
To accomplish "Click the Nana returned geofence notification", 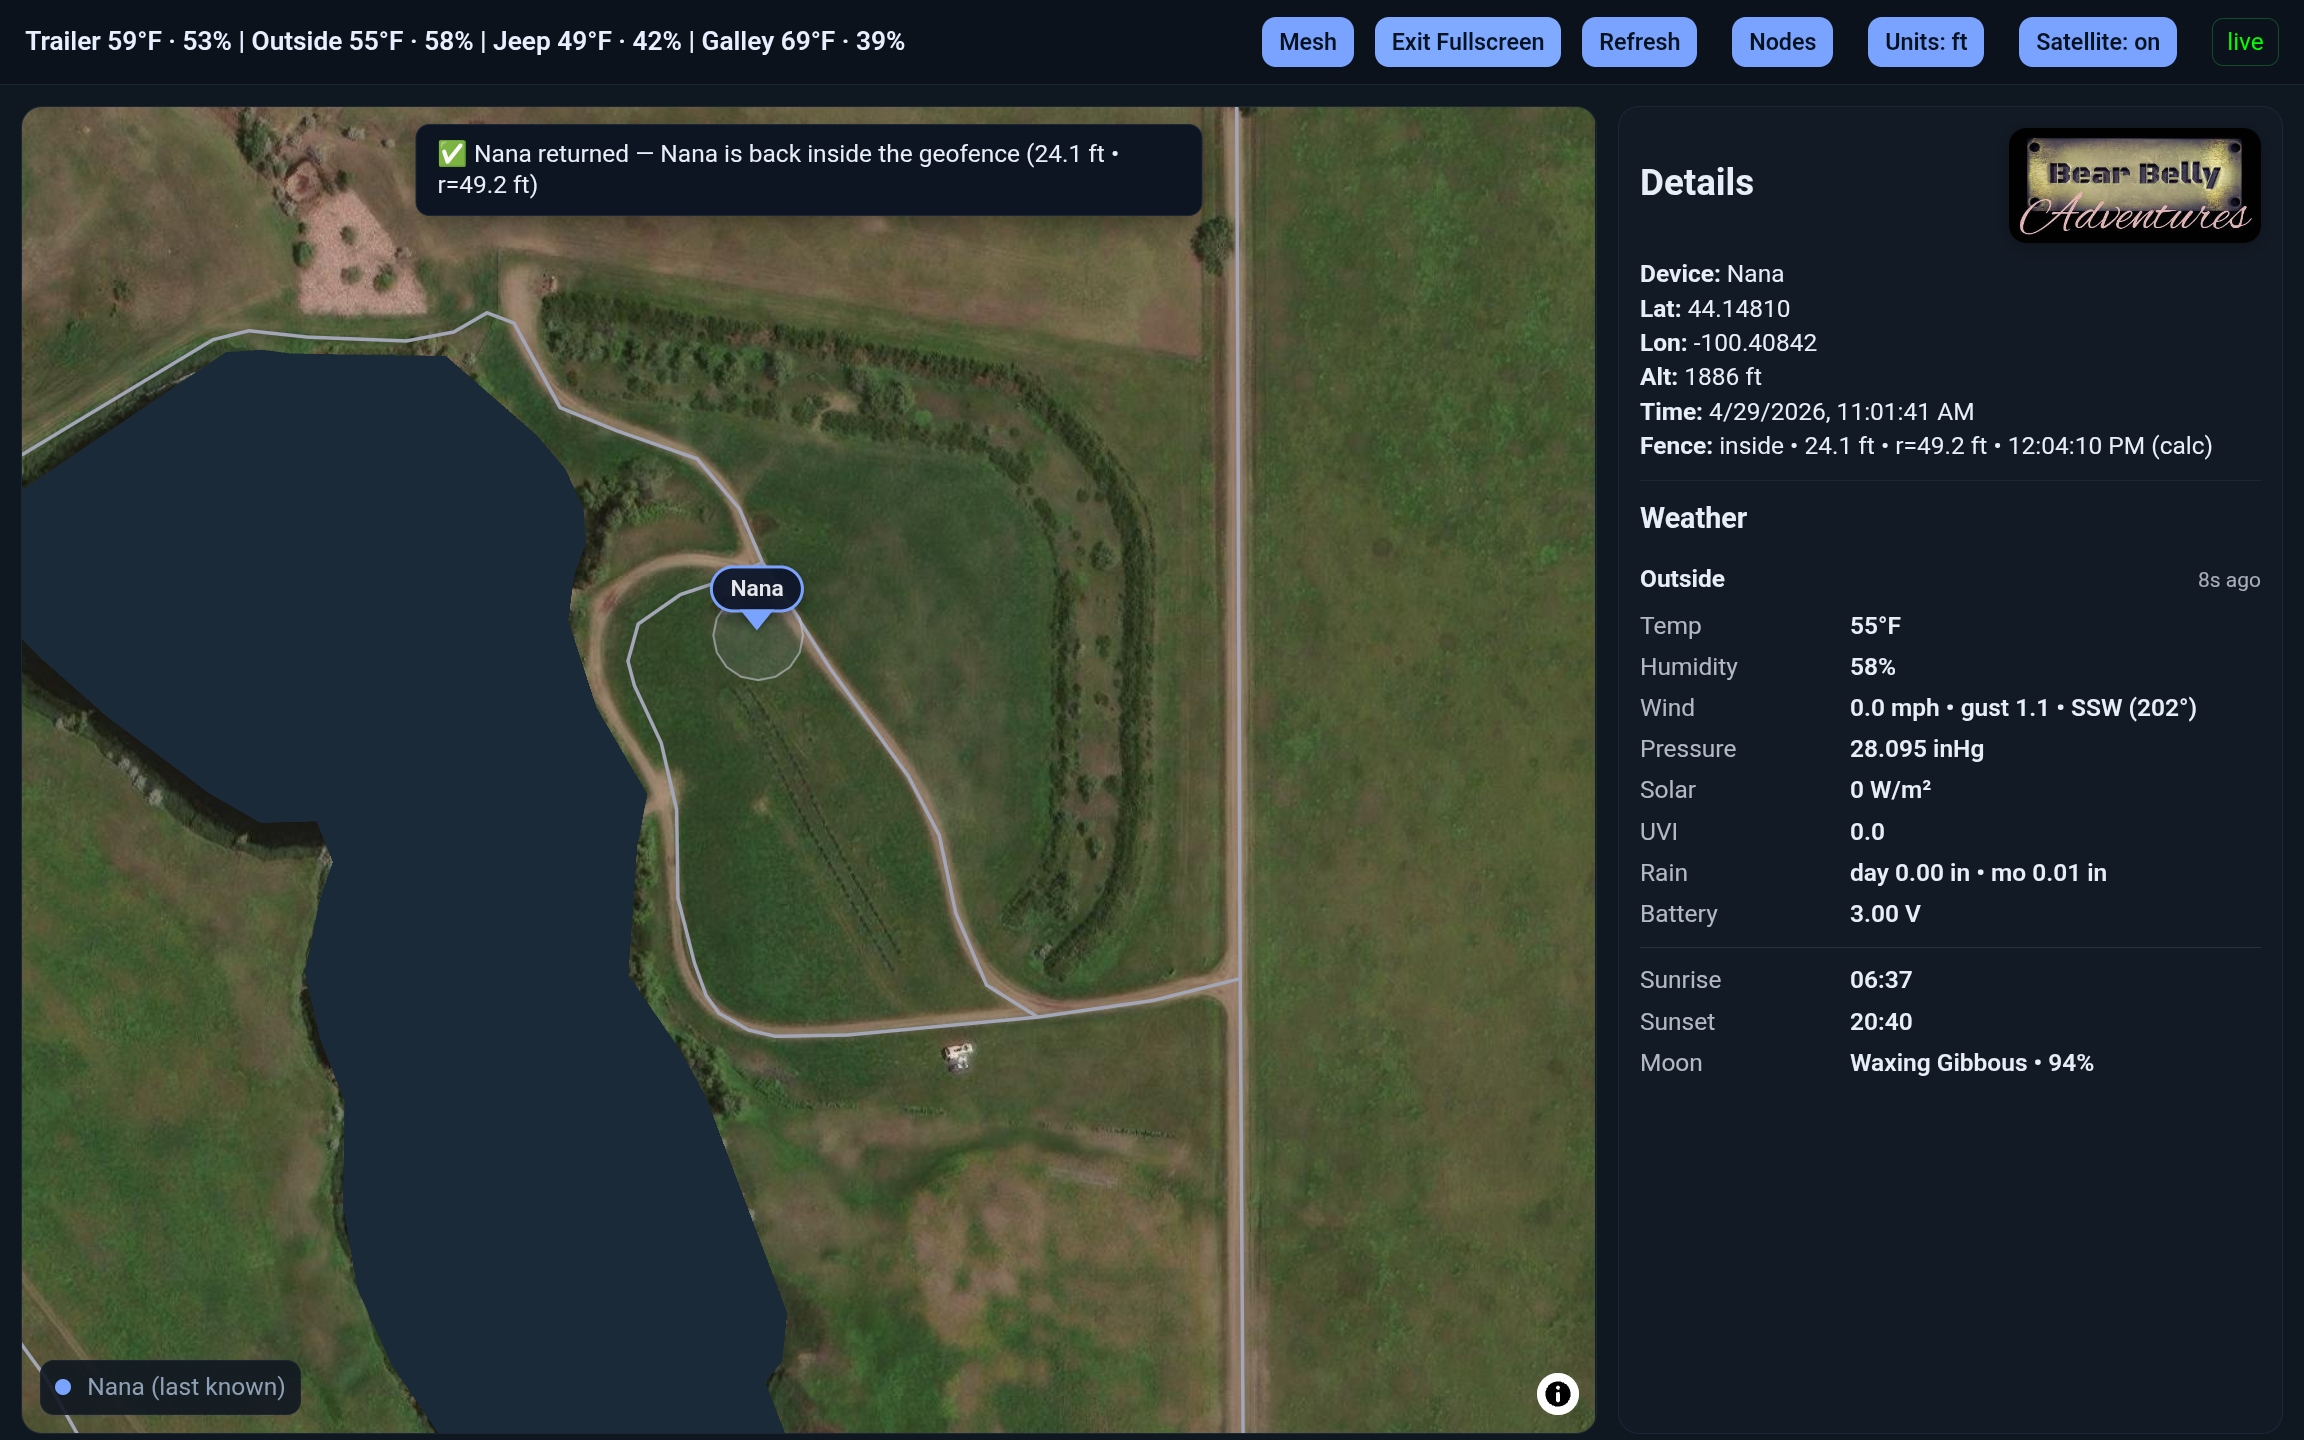I will click(808, 169).
